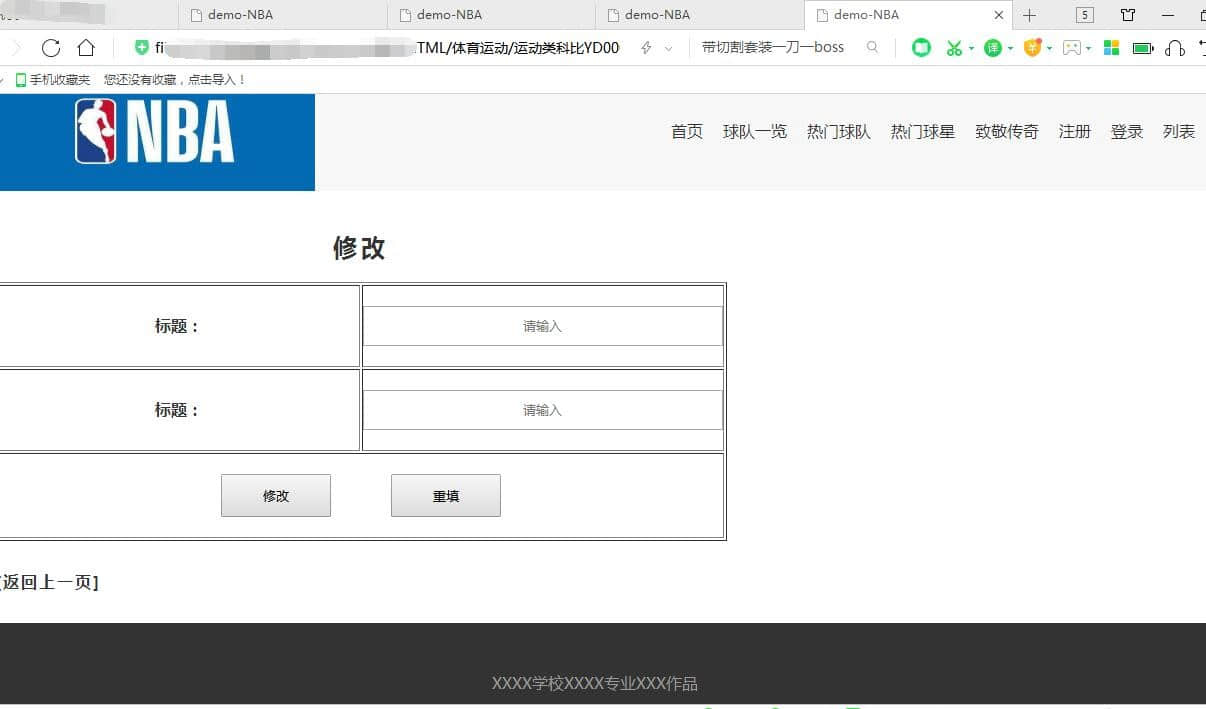Screen dimensions: 1206x709
Task: Expand the translate icon dropdown arrow
Action: [1010, 48]
